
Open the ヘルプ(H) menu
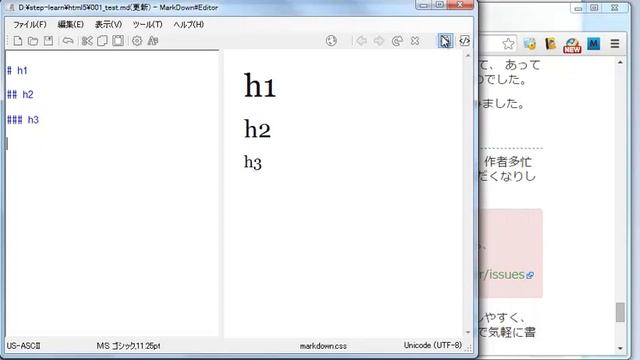click(189, 24)
